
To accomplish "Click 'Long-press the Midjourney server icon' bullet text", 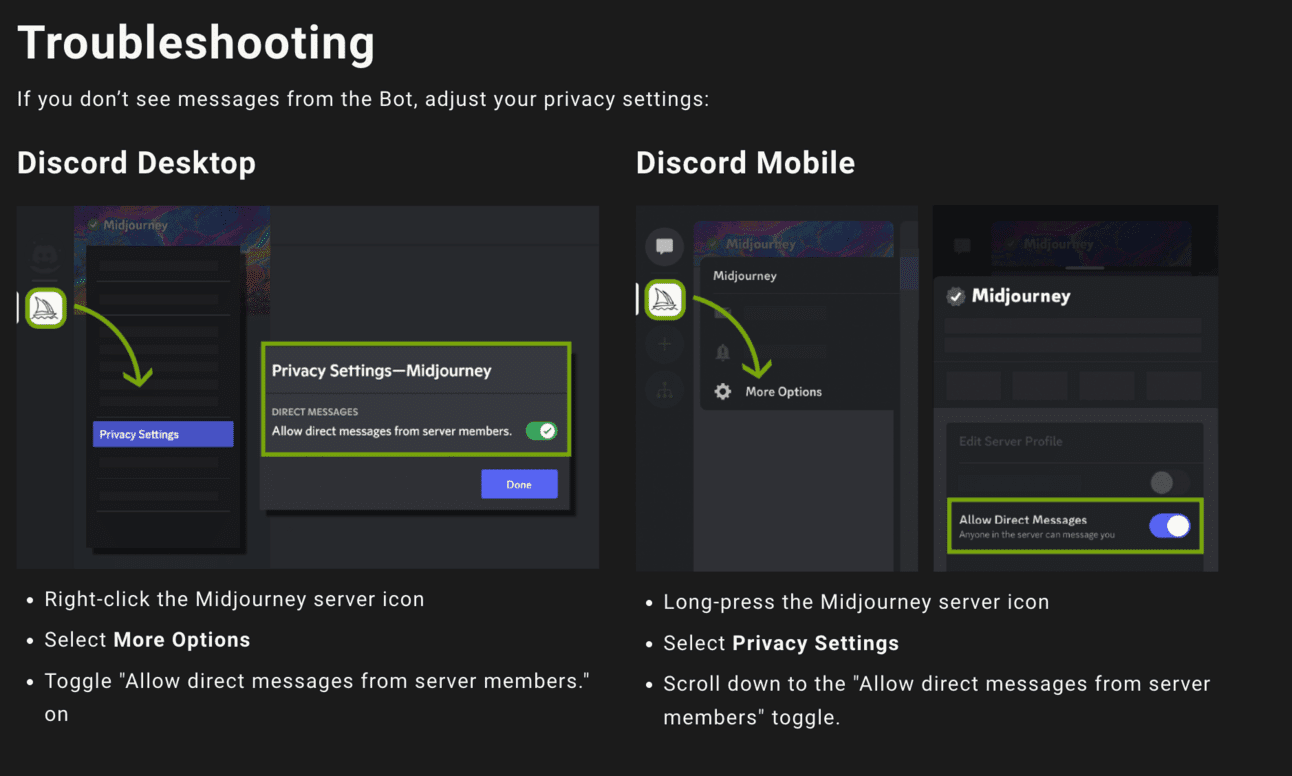I will 856,602.
